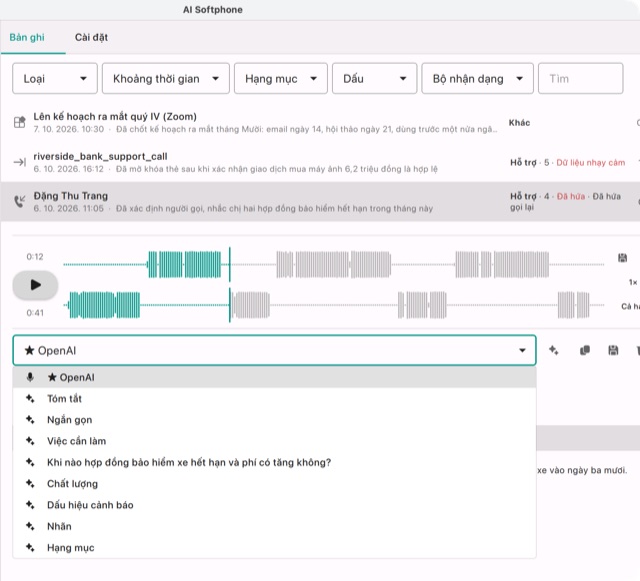Seek on the upper waveform track
The height and width of the screenshot is (581, 640).
tap(333, 265)
